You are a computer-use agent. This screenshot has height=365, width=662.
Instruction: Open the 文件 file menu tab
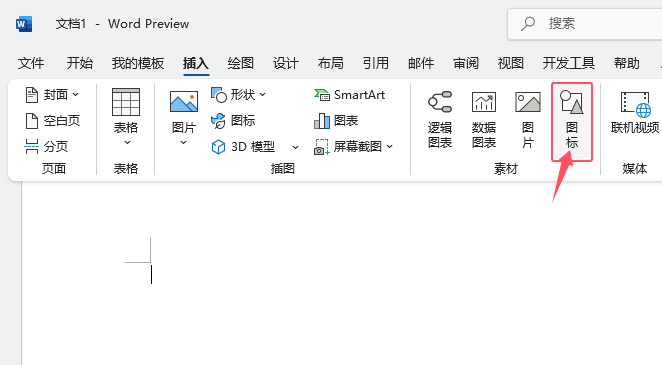(31, 63)
